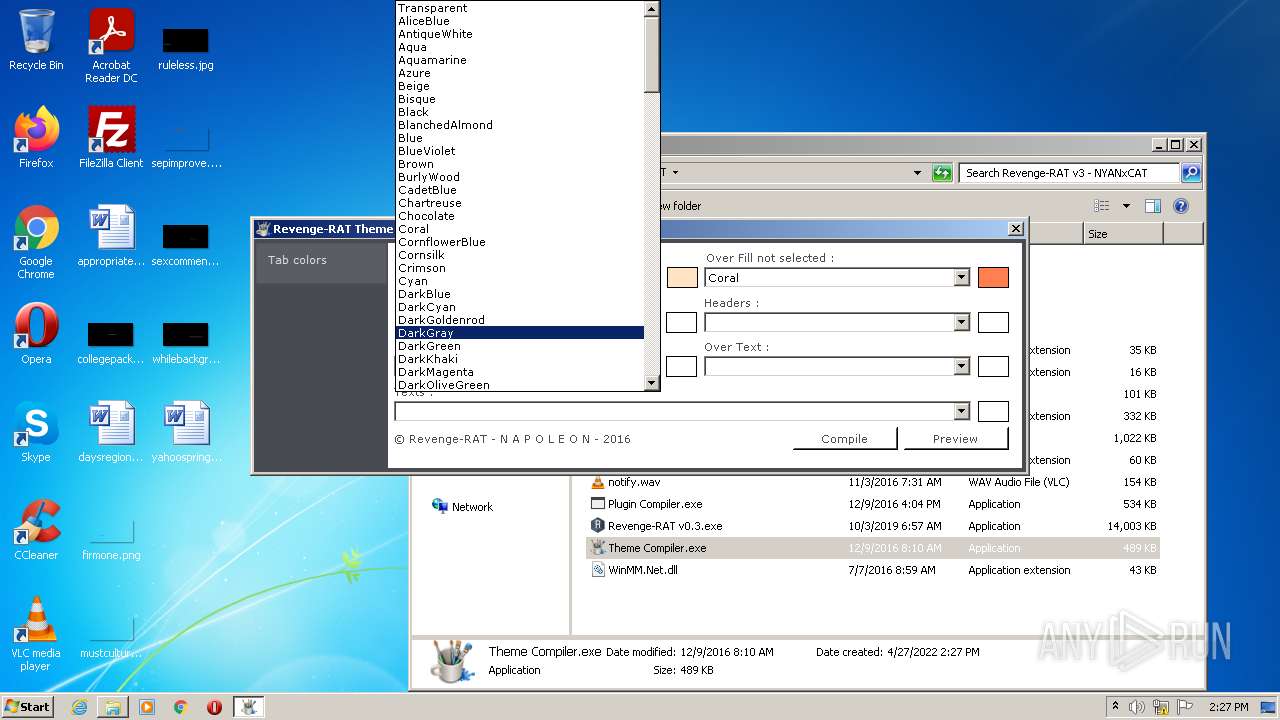Launch Acrobat Reader DC from desktop
The height and width of the screenshot is (720, 1280).
(111, 46)
